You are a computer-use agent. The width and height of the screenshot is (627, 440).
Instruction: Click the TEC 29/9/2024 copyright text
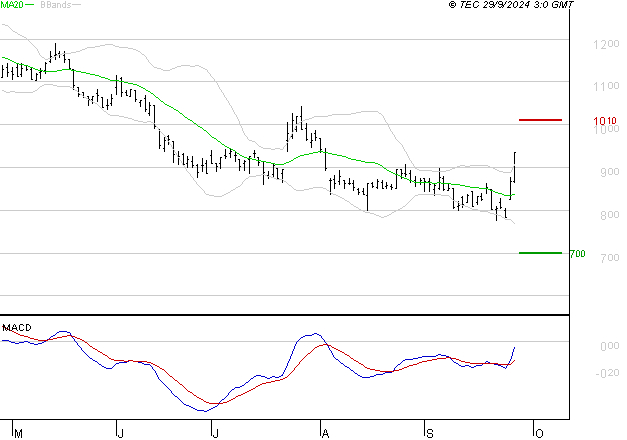511,4
